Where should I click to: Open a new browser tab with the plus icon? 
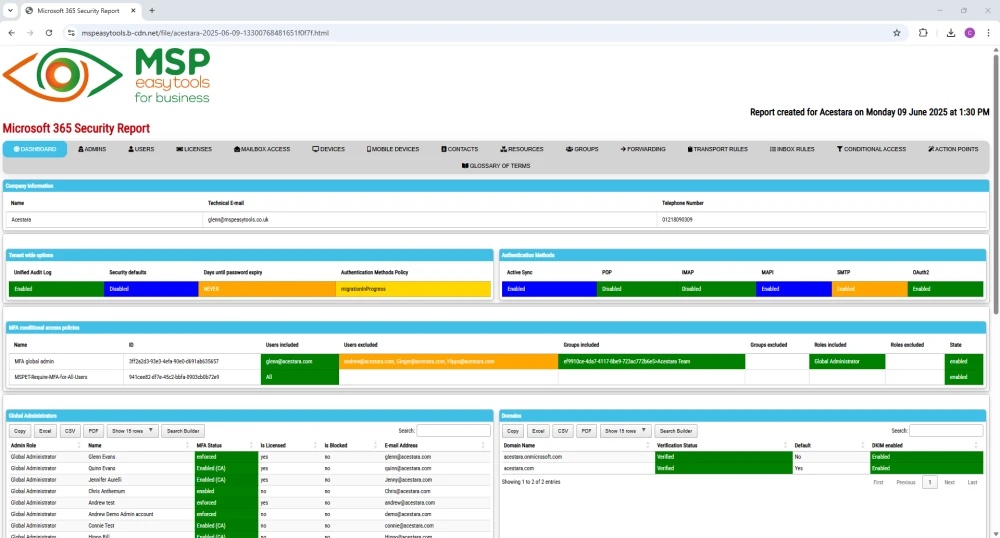(152, 10)
